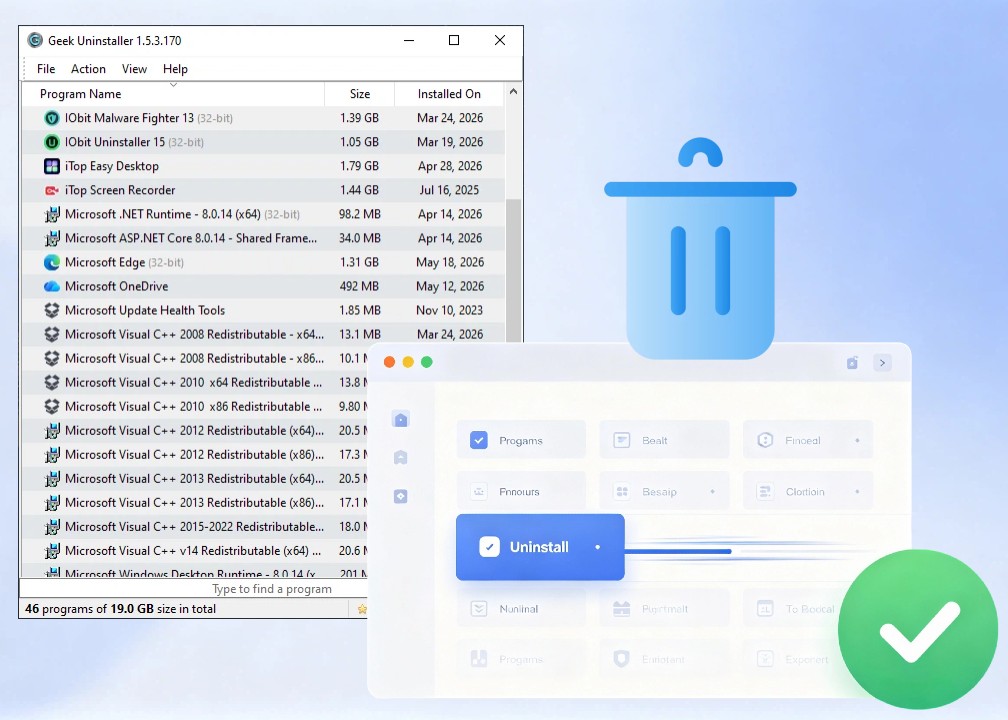Click the lock icon in overlay header

(x=852, y=363)
